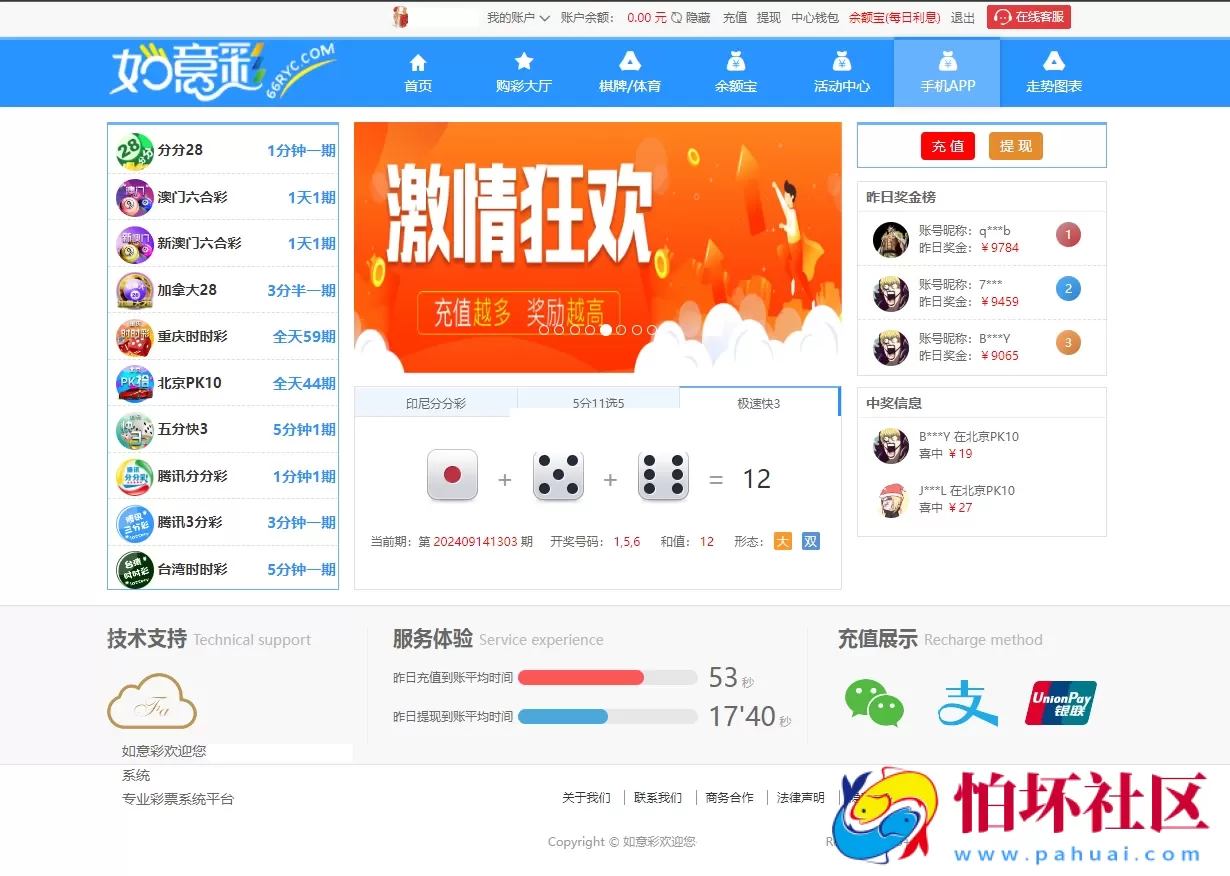Click the 手机APP navigation icon
Screen dimensions: 1230x876
(946, 60)
